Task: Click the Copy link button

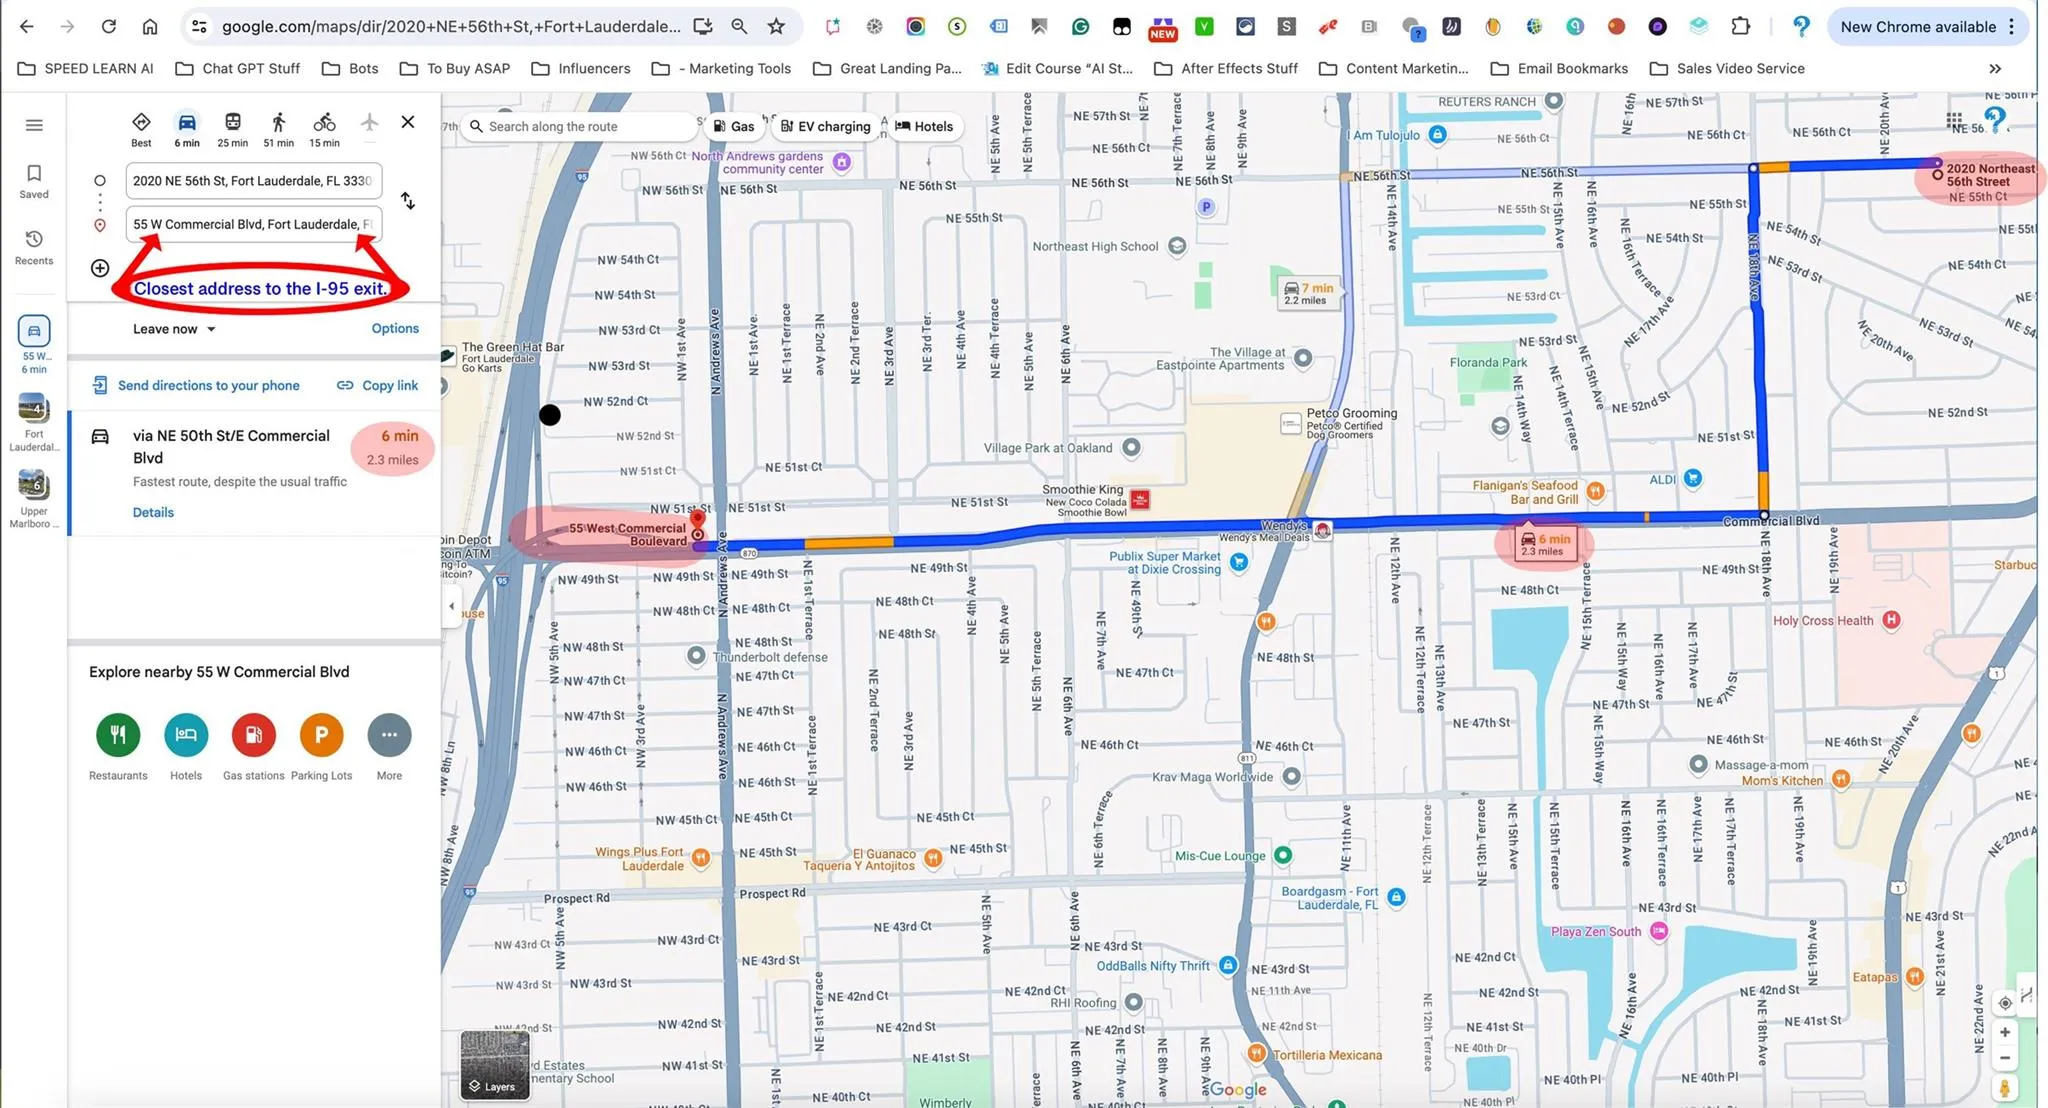Action: [x=377, y=385]
